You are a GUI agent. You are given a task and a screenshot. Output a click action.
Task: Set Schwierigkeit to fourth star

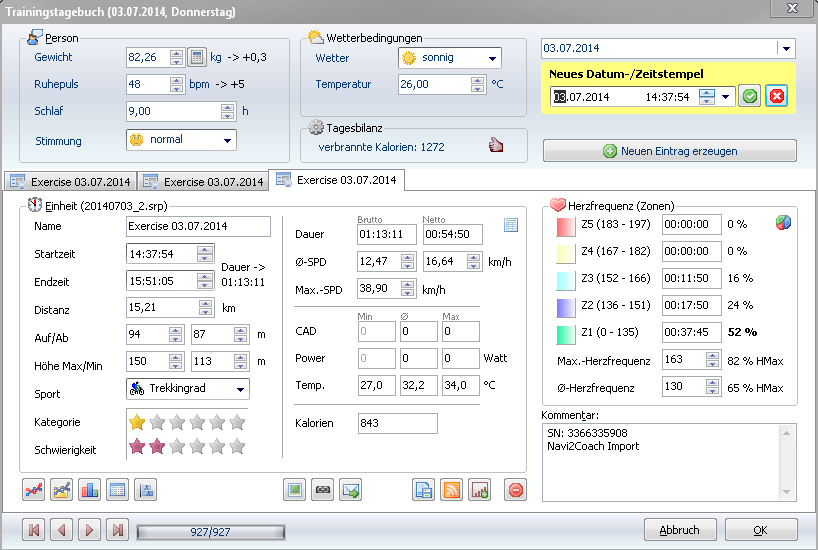[x=197, y=446]
